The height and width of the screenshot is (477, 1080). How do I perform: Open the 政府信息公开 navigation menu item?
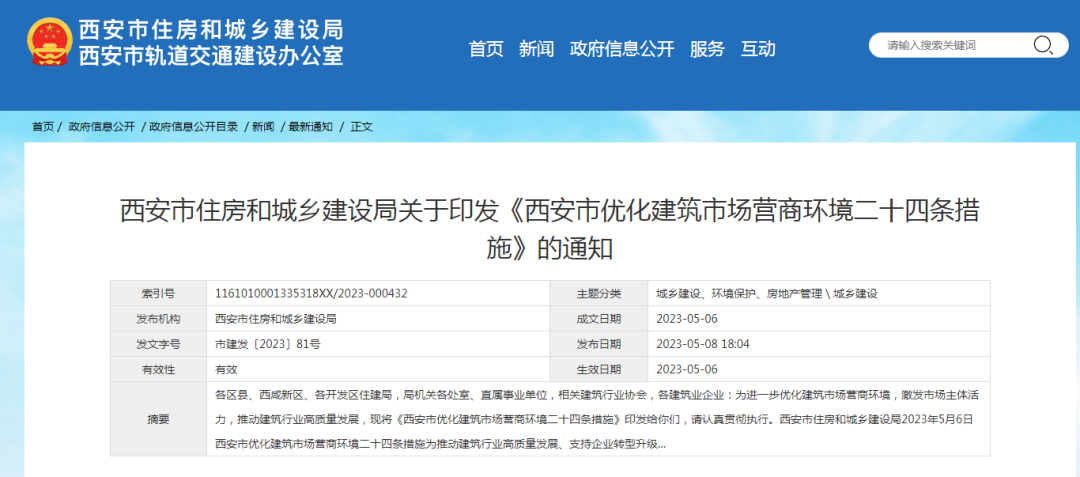(622, 49)
